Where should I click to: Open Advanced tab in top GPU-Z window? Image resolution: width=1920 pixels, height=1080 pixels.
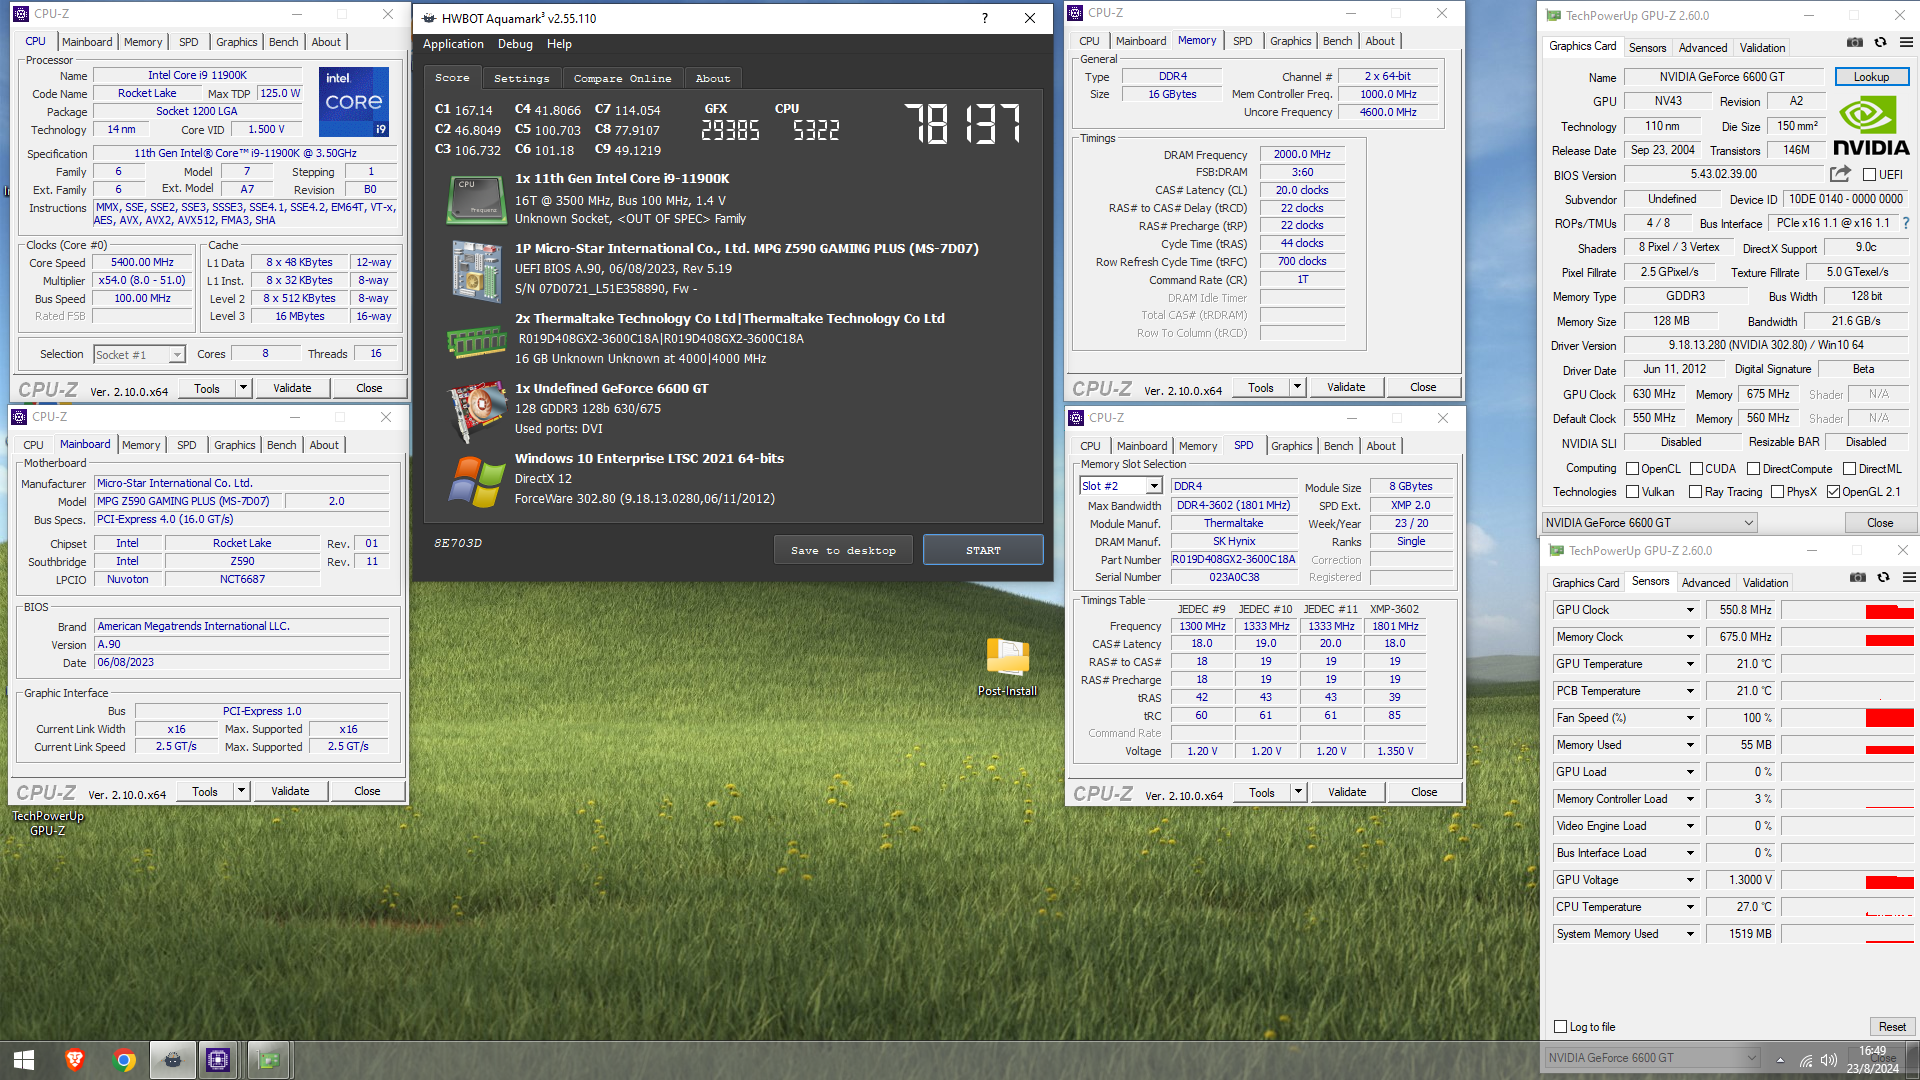(1703, 47)
